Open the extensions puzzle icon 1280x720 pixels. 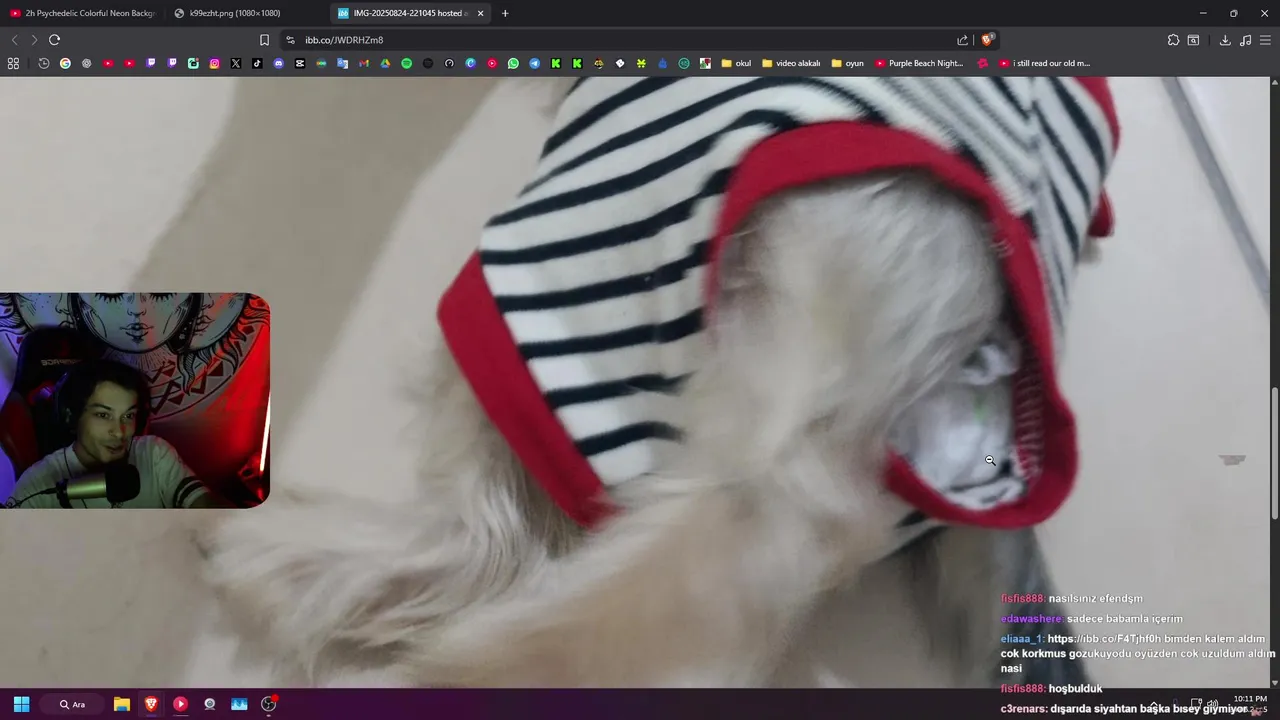pyautogui.click(x=1173, y=40)
